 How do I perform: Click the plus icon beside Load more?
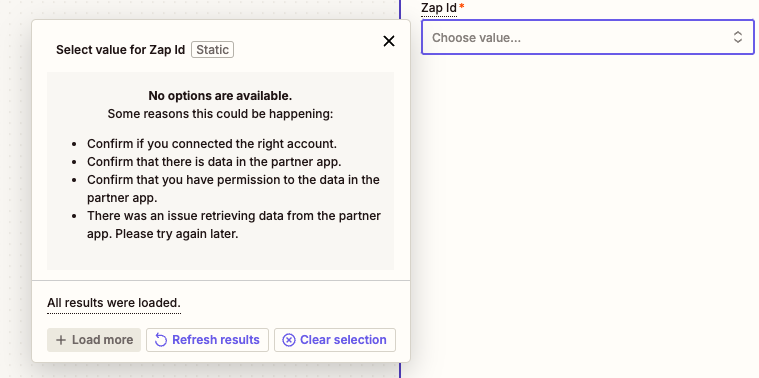tap(61, 340)
